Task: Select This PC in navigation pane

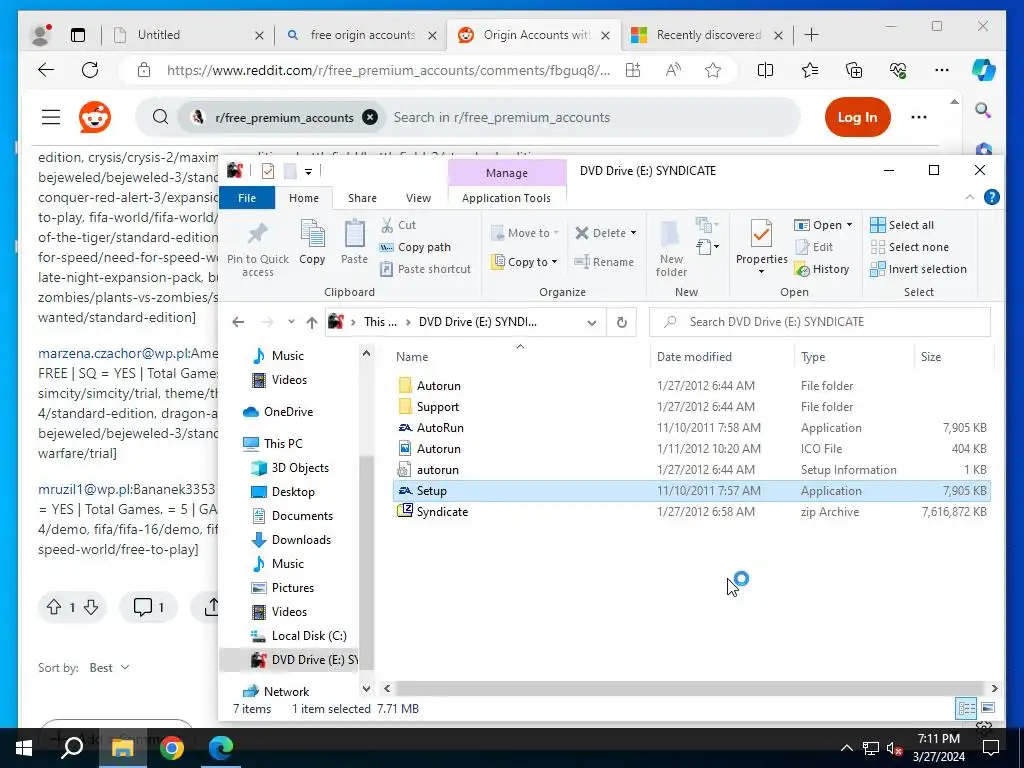Action: (272, 443)
